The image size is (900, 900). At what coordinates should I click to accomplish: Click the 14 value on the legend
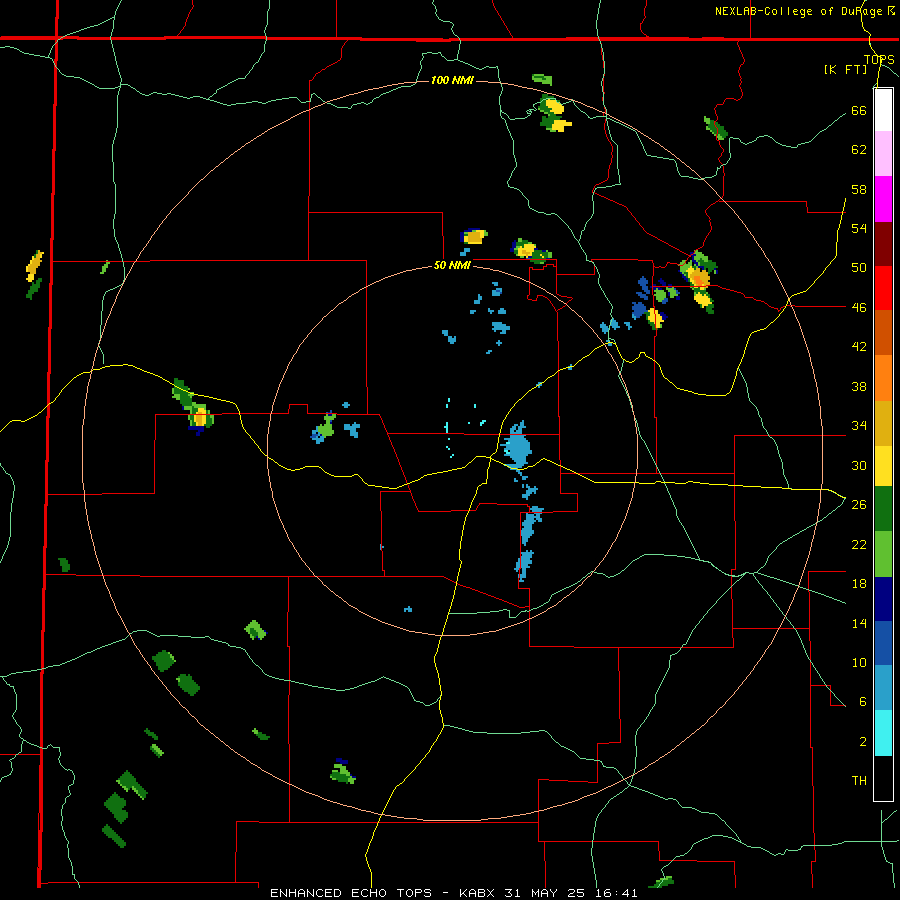coord(859,623)
